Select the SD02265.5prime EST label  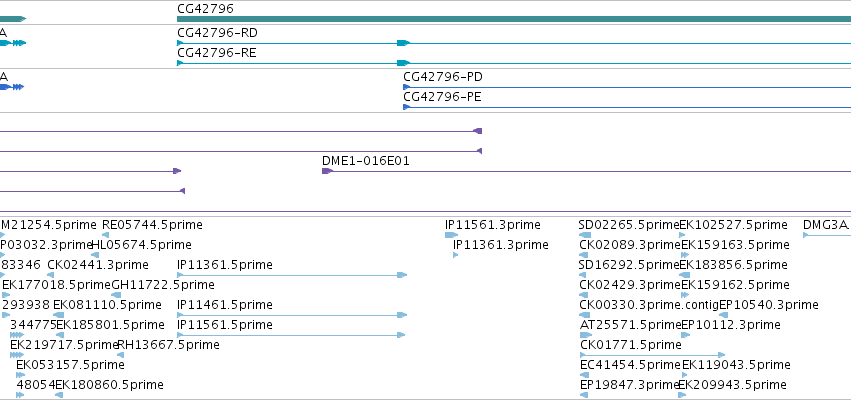629,225
